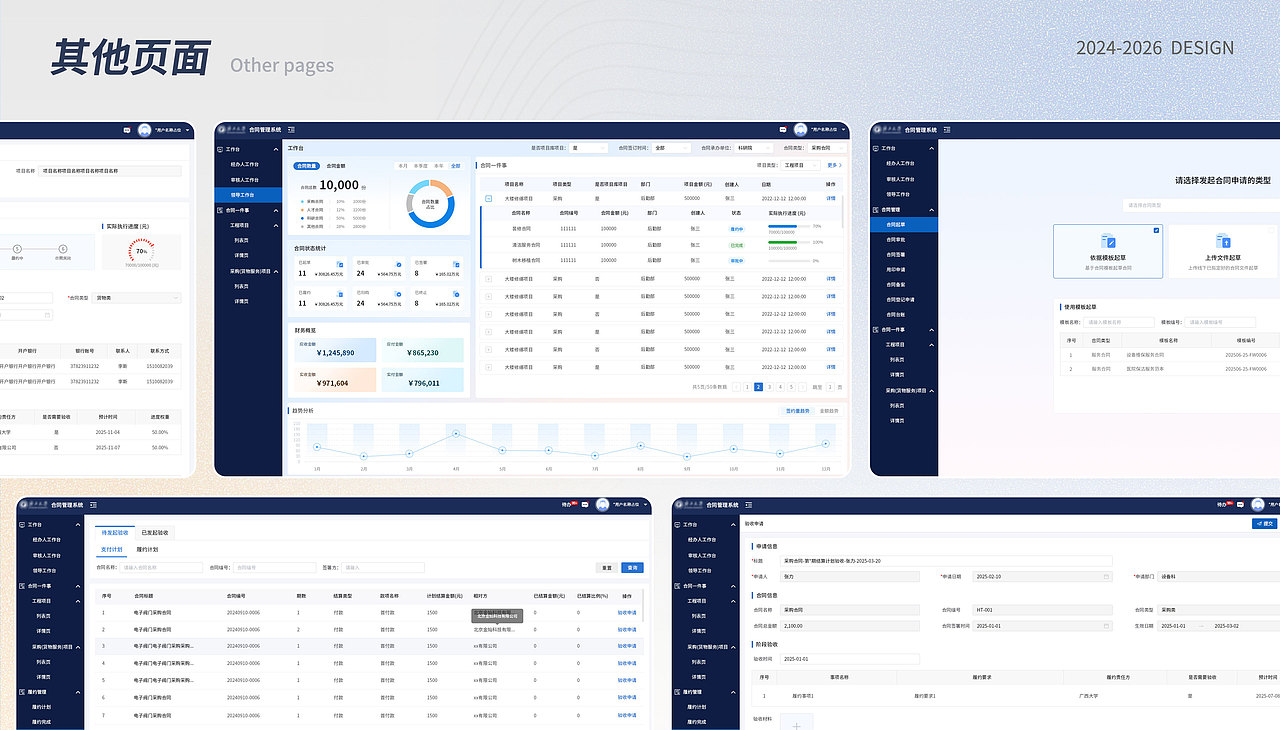The width and height of the screenshot is (1280, 730).
Task: Open the 合同承办单位 dropdown in dashboard
Action: [x=755, y=148]
